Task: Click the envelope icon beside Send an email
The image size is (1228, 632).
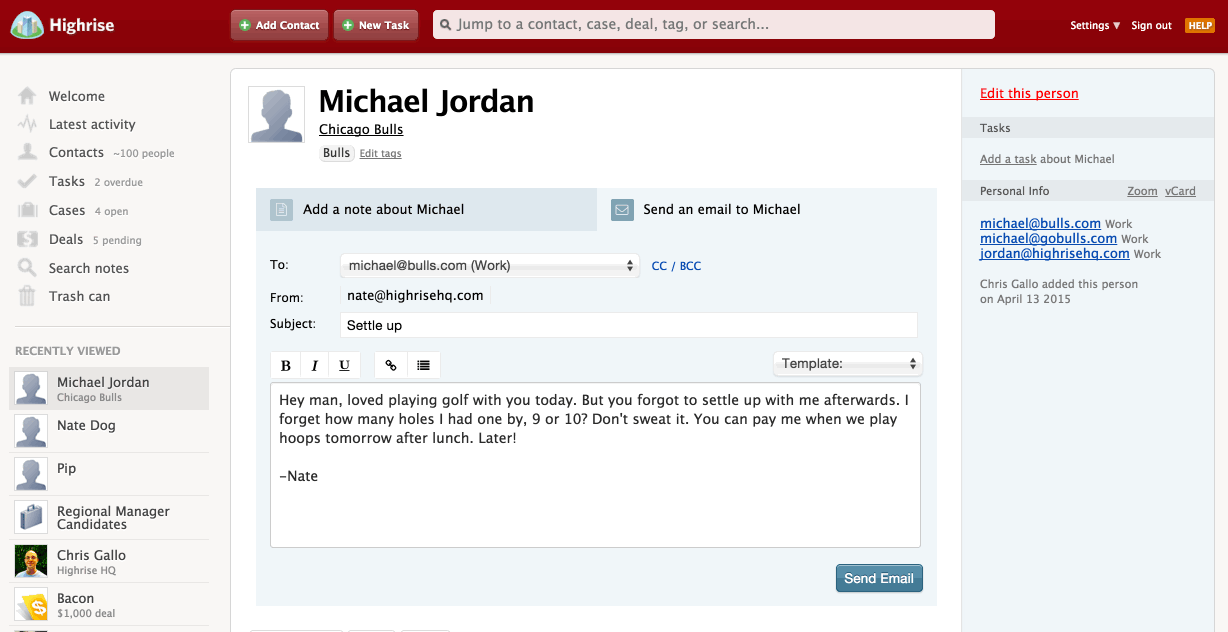Action: (x=622, y=210)
